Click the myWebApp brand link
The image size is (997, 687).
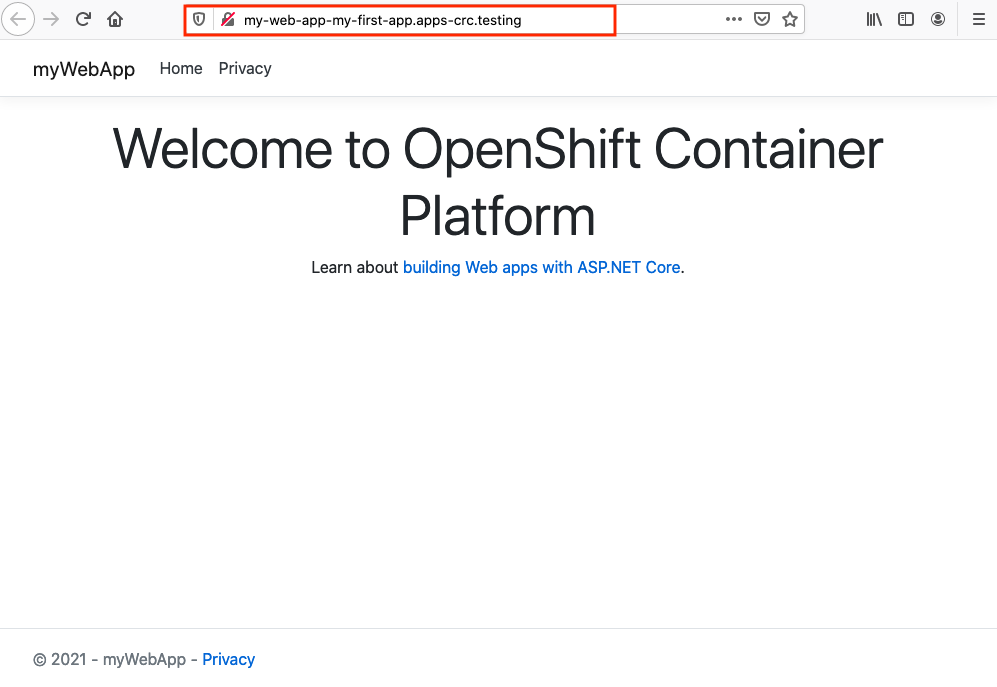tap(84, 69)
